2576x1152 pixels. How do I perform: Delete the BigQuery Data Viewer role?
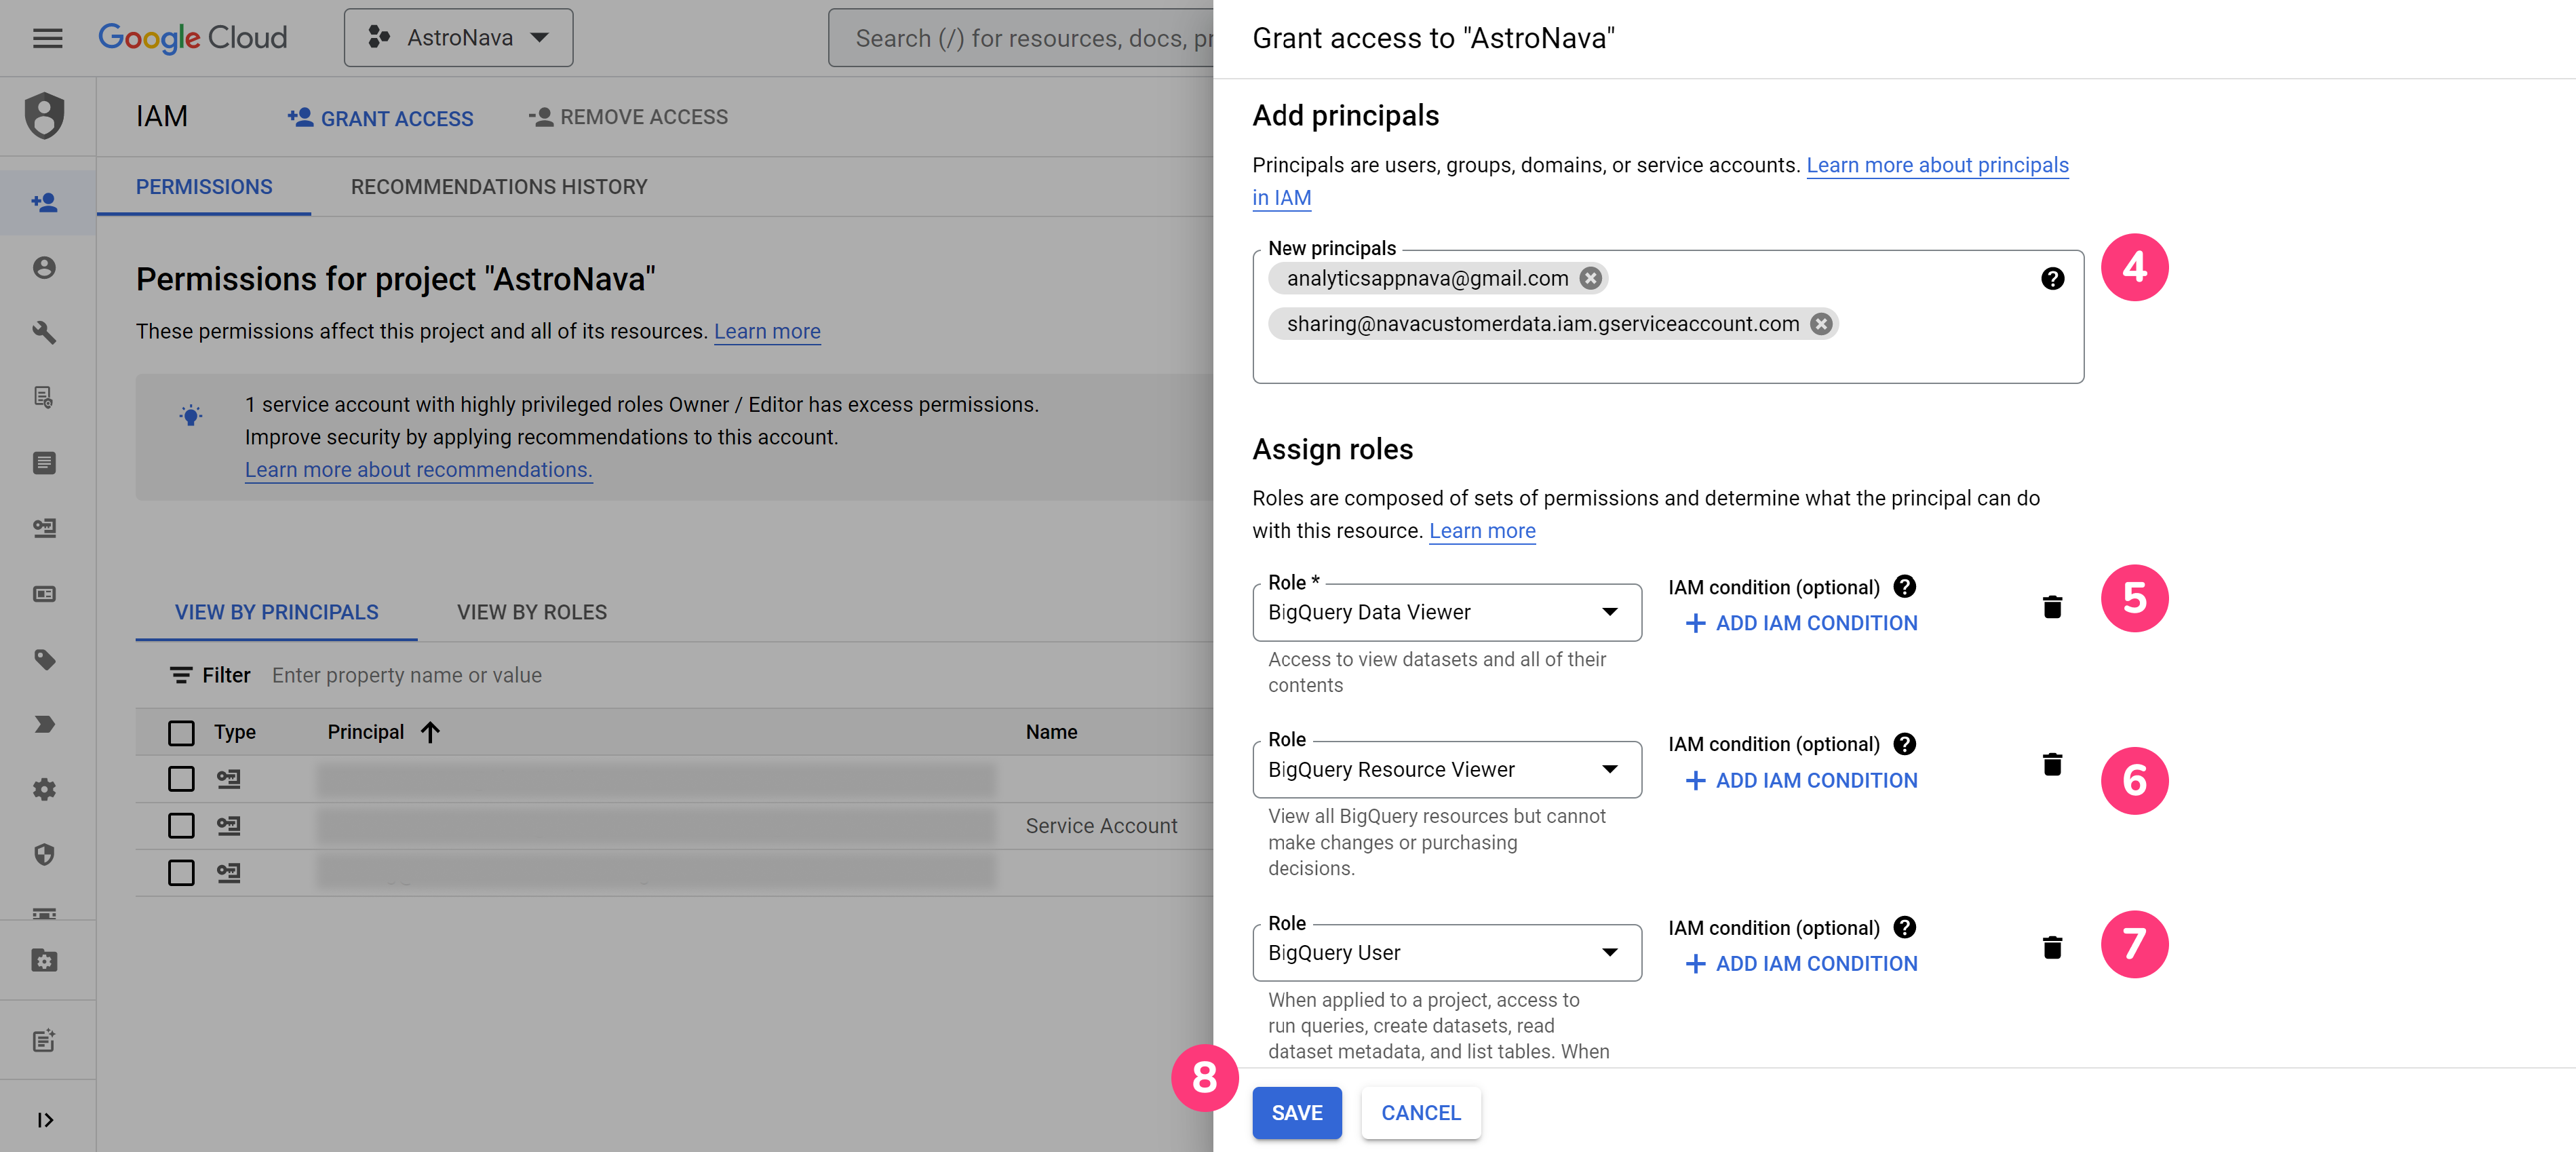pyautogui.click(x=2052, y=607)
